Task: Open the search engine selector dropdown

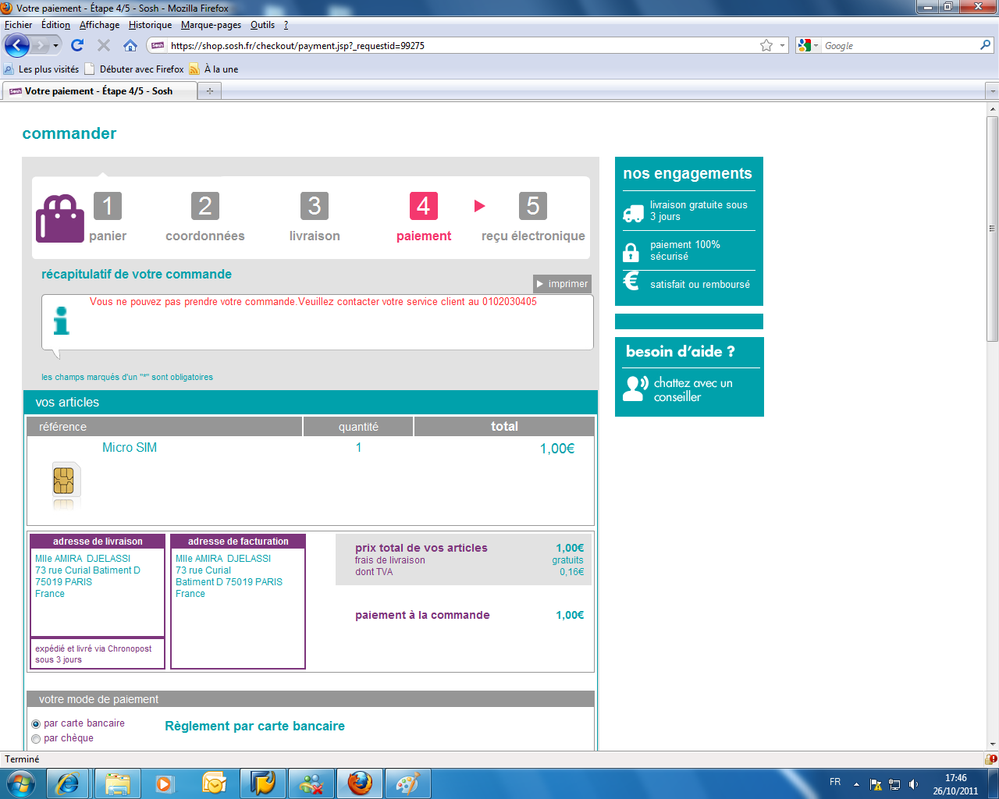Action: 808,46
